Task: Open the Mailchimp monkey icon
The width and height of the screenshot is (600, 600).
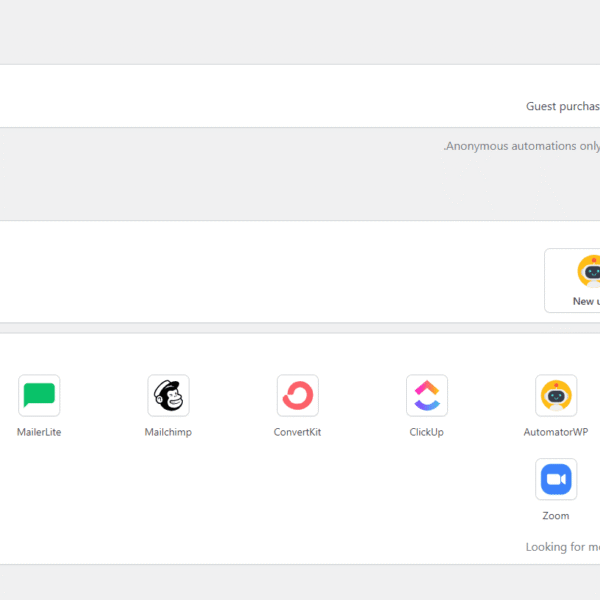Action: click(168, 396)
